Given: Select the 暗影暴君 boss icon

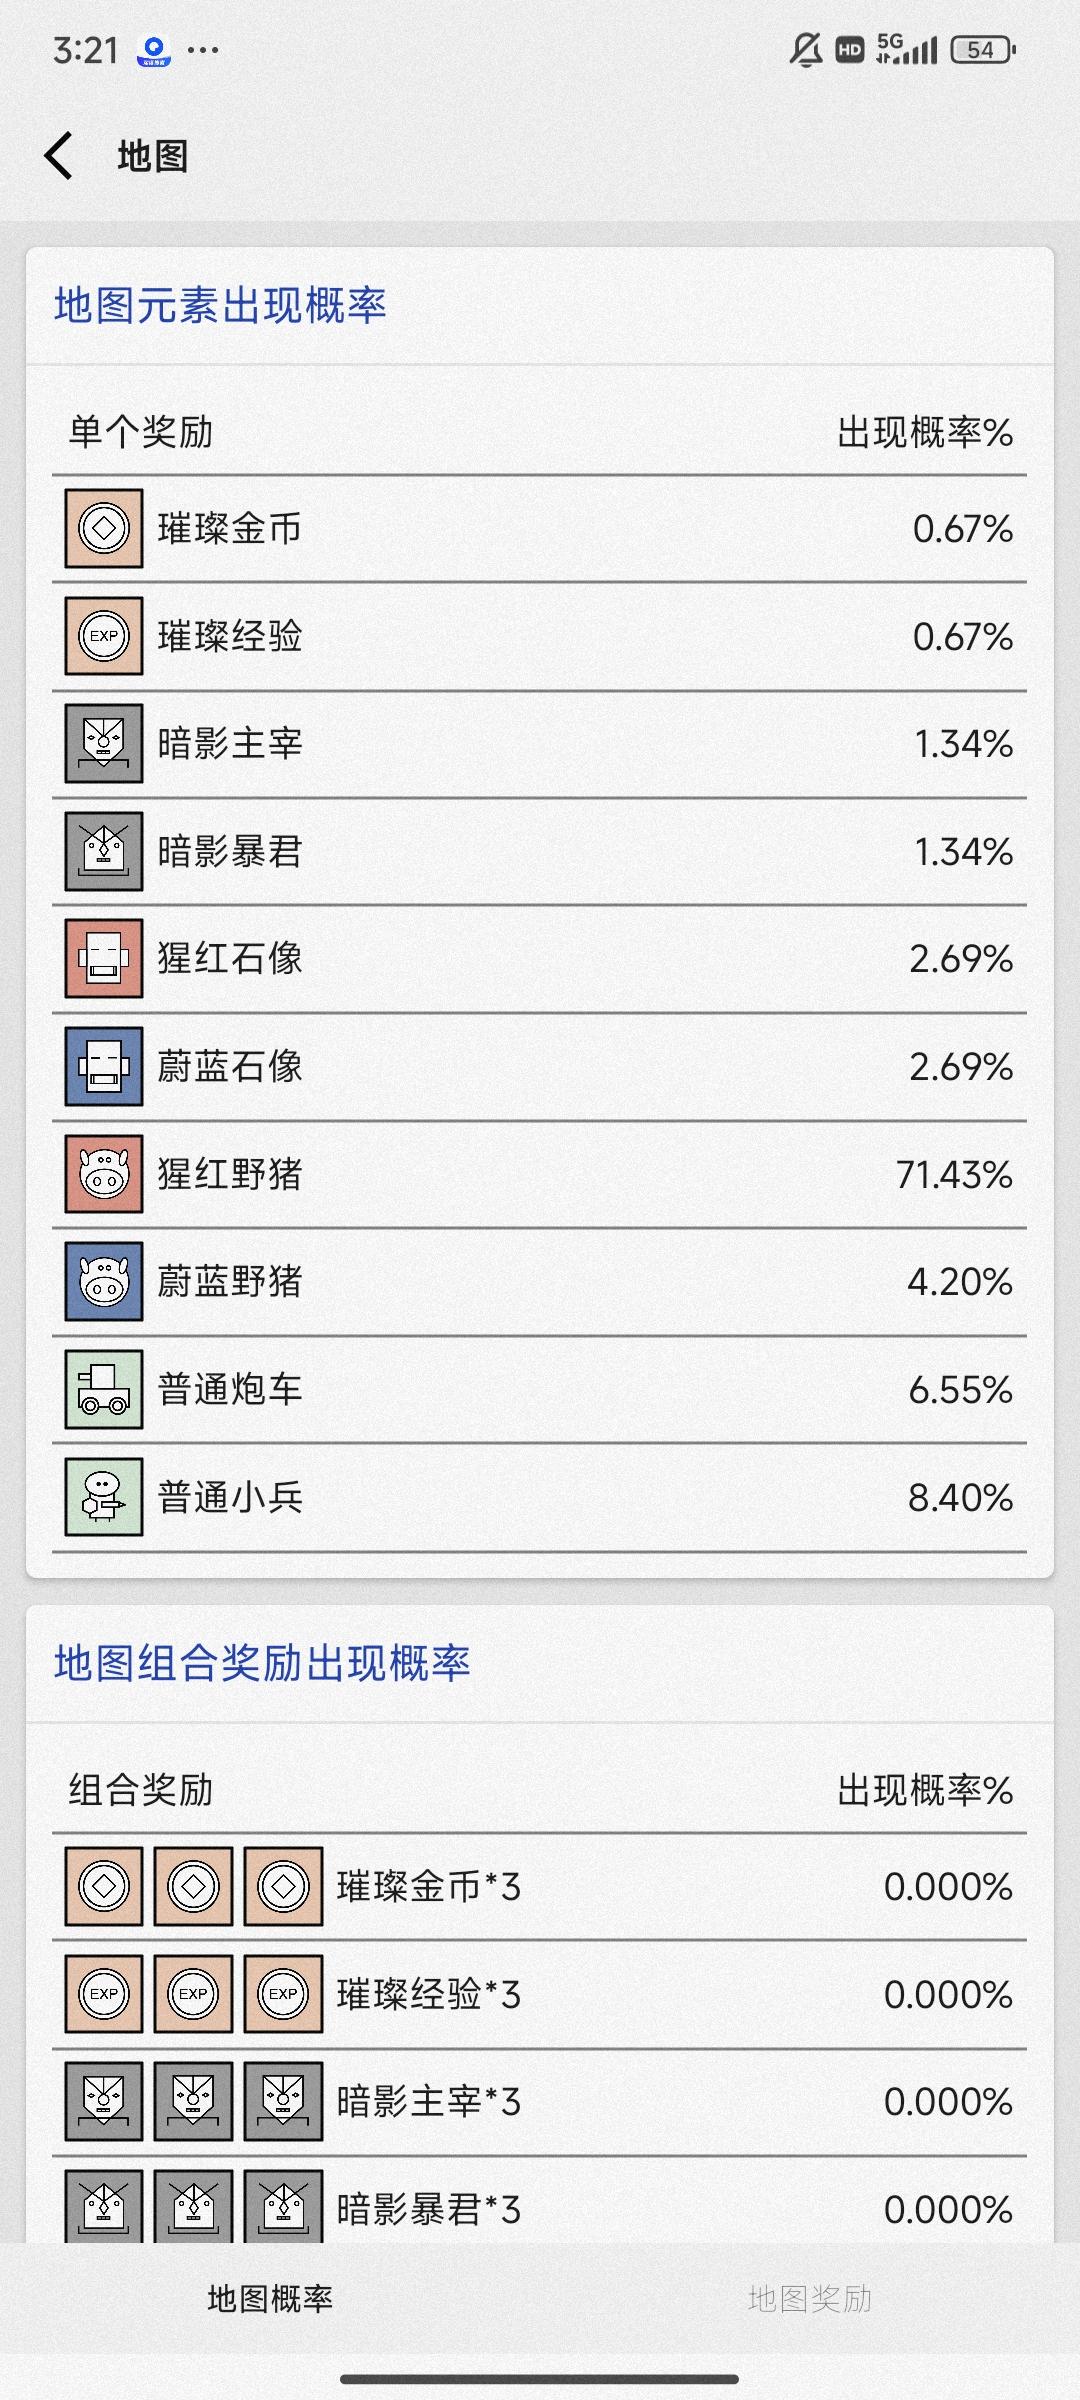Looking at the screenshot, I should click(104, 851).
